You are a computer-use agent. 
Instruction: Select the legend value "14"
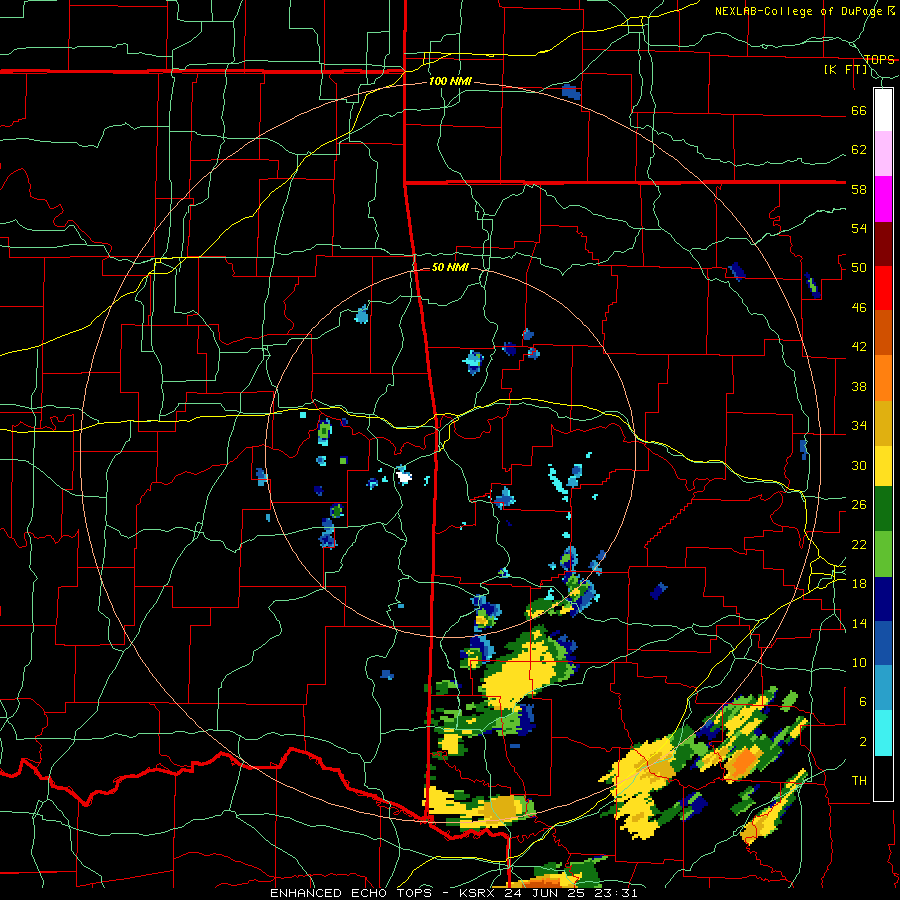coord(859,623)
